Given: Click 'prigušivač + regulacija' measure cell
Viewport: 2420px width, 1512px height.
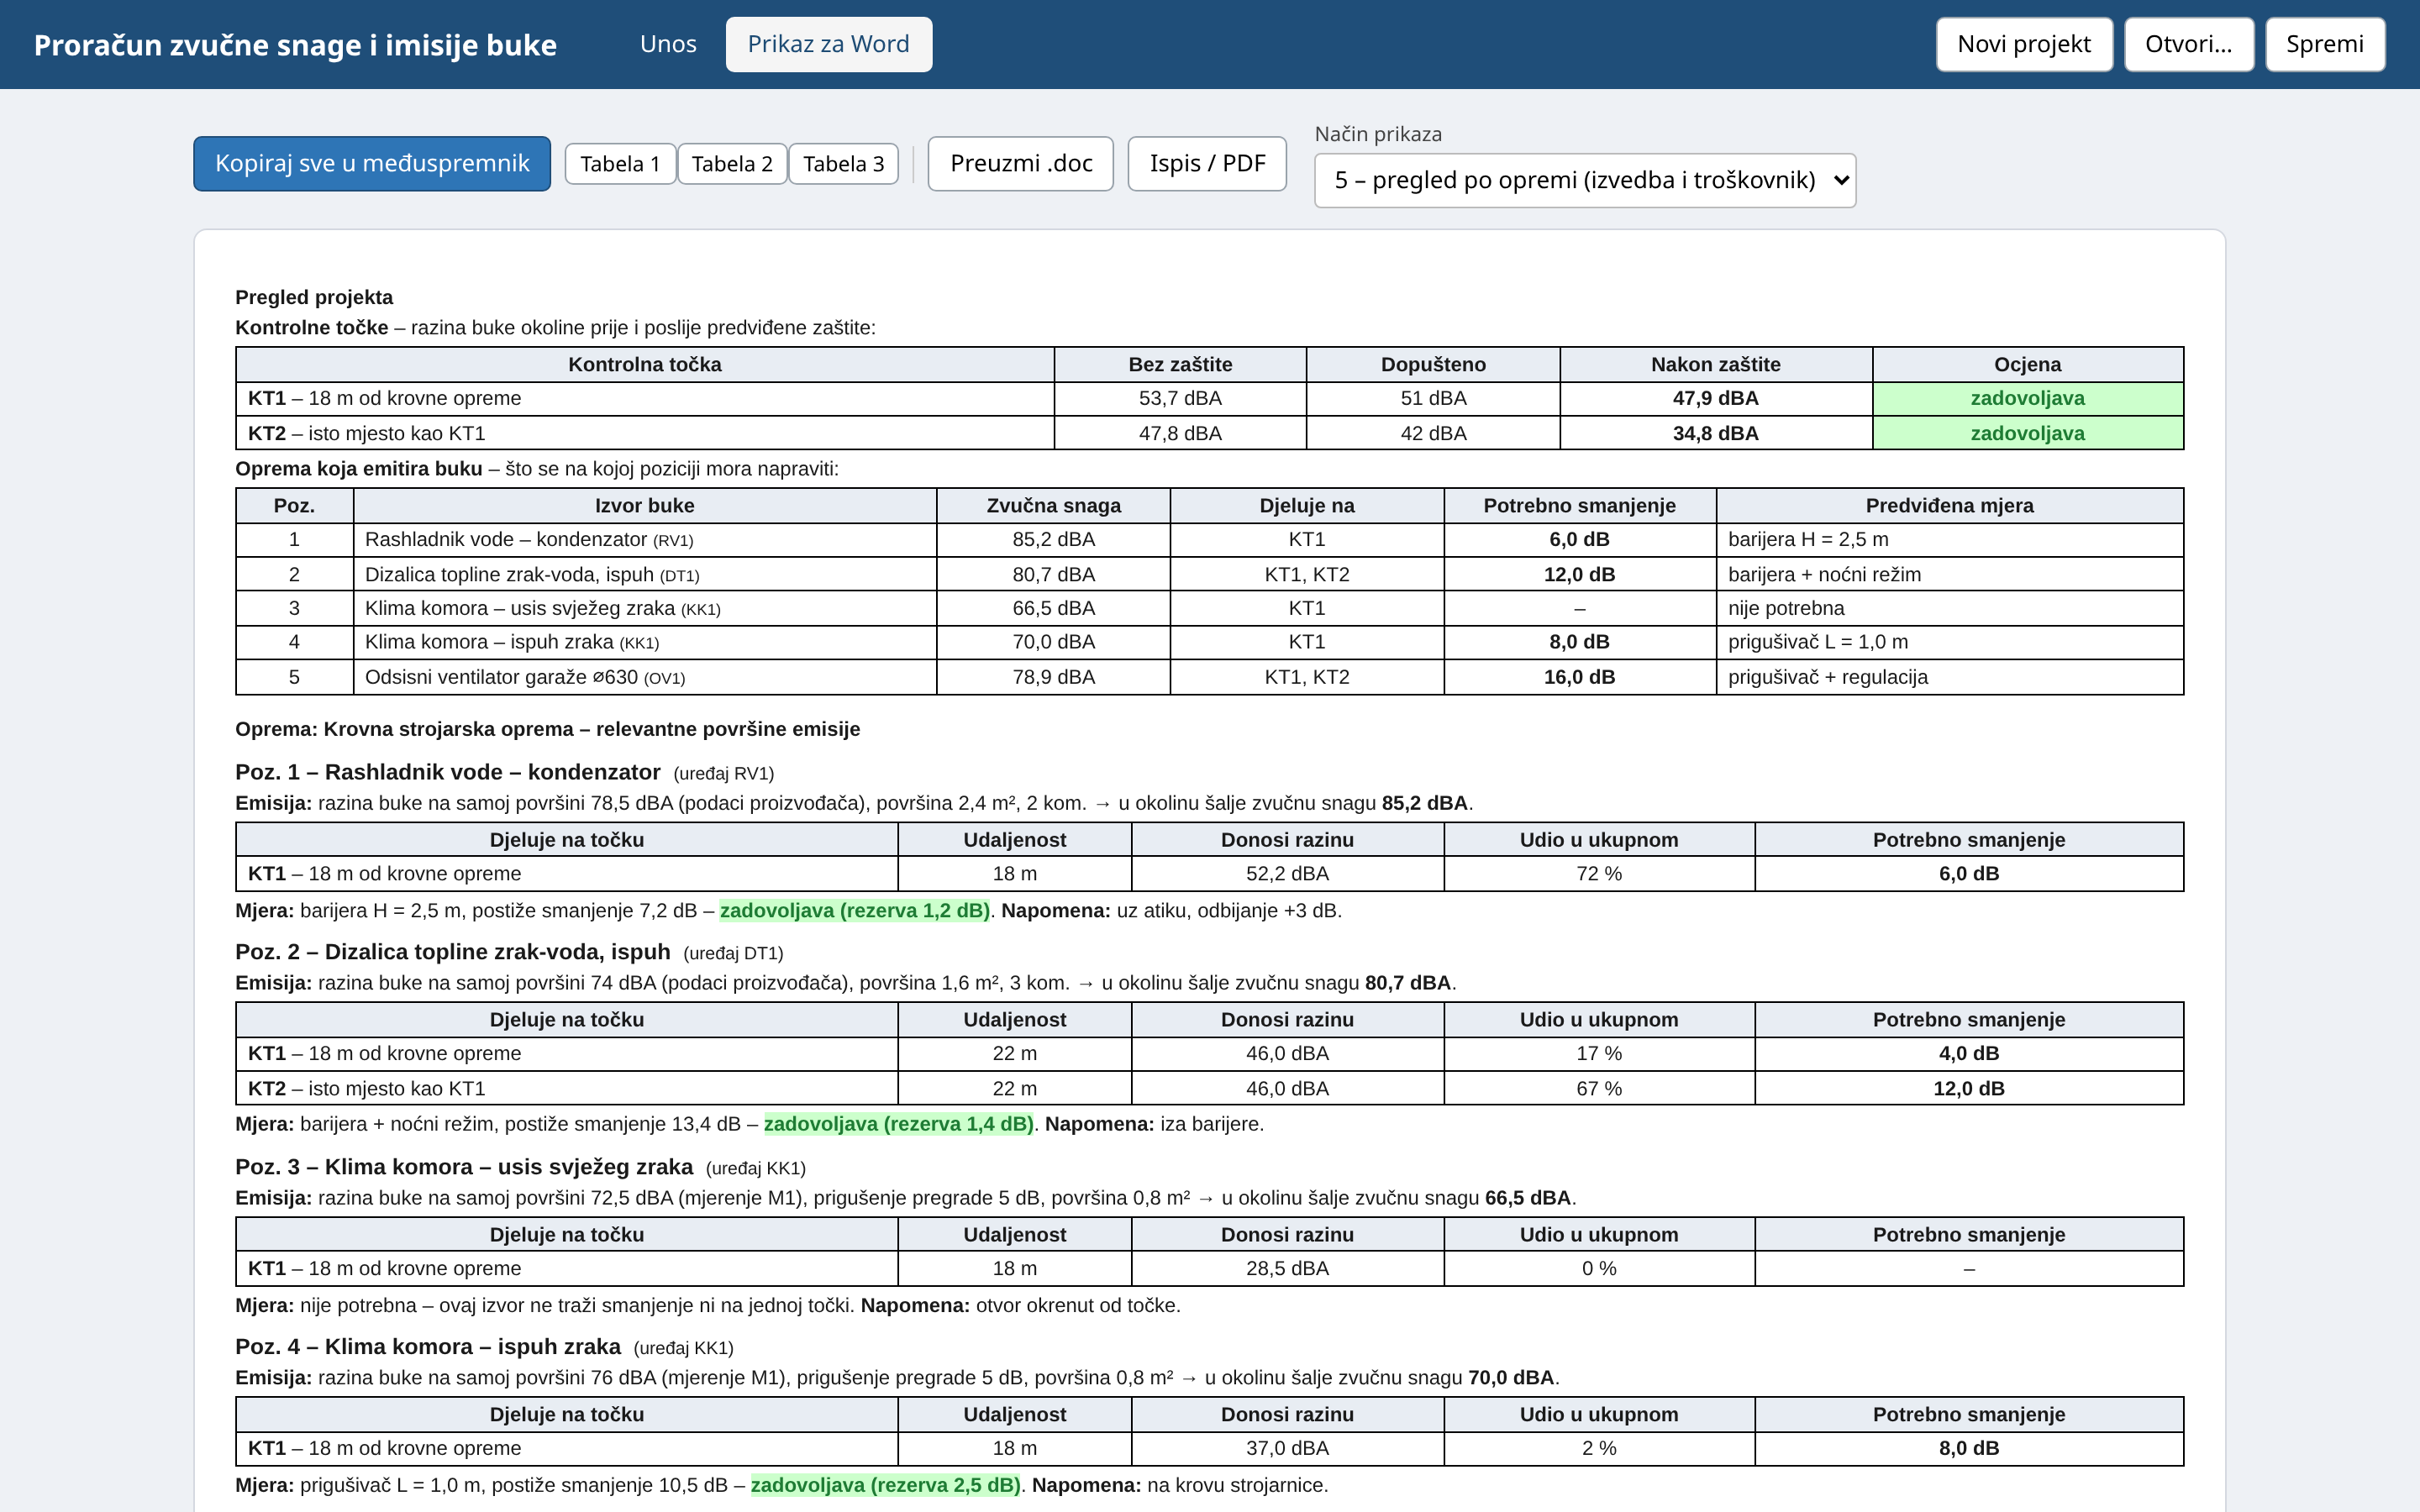Looking at the screenshot, I should coord(1949,677).
